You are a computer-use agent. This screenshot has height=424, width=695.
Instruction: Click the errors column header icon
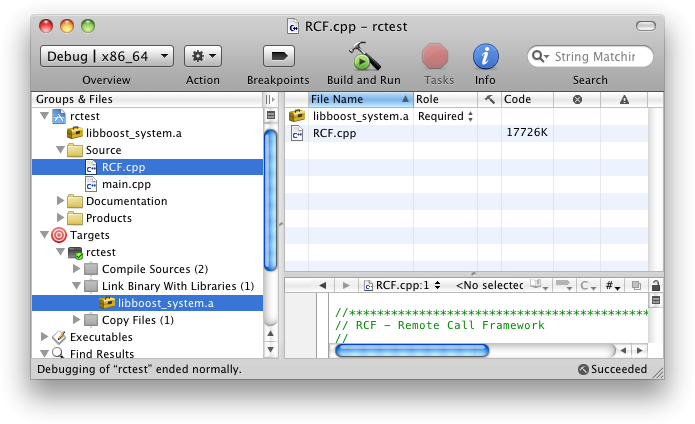pyautogui.click(x=577, y=99)
